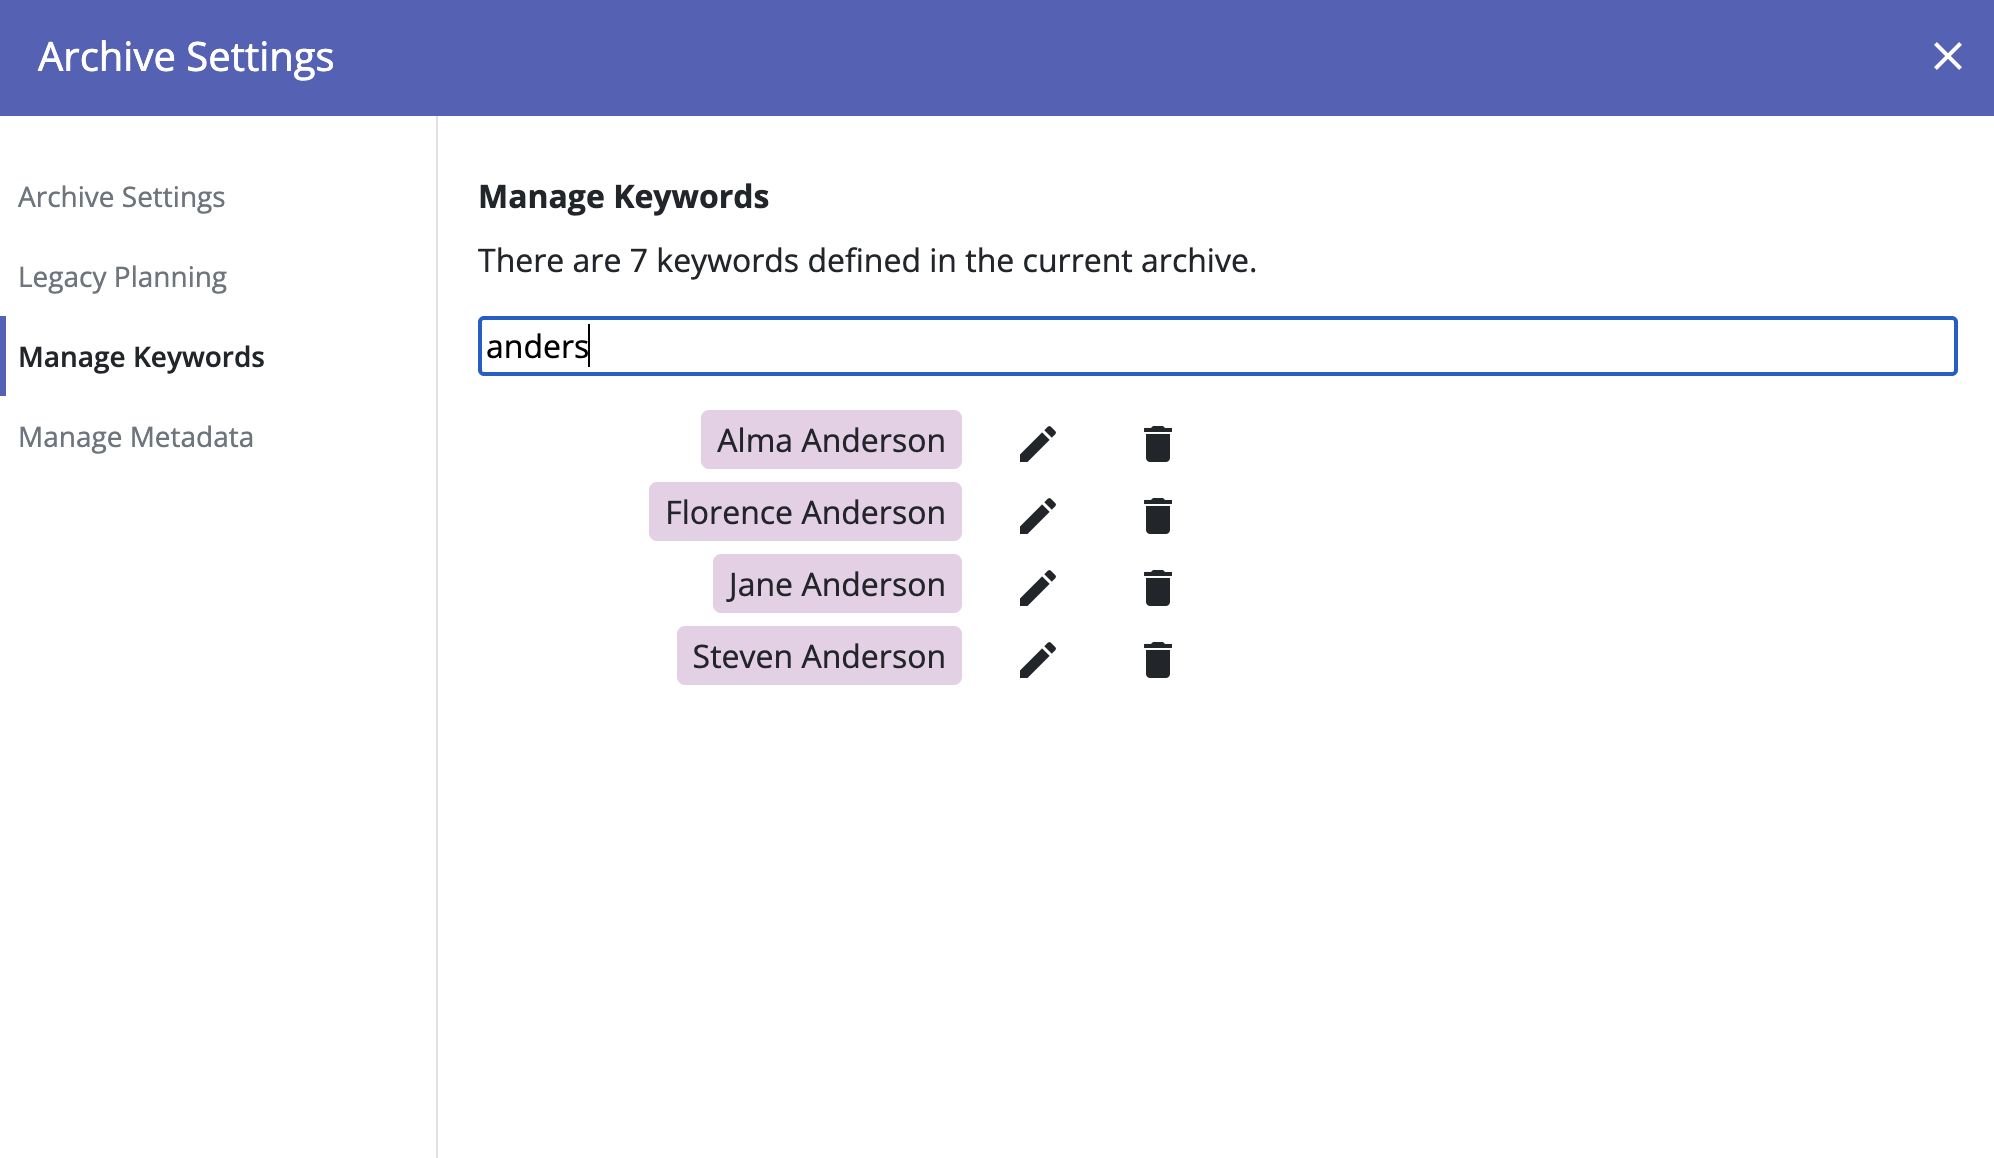Switch to the Legacy Planning tab
The height and width of the screenshot is (1158, 1994).
tap(122, 277)
